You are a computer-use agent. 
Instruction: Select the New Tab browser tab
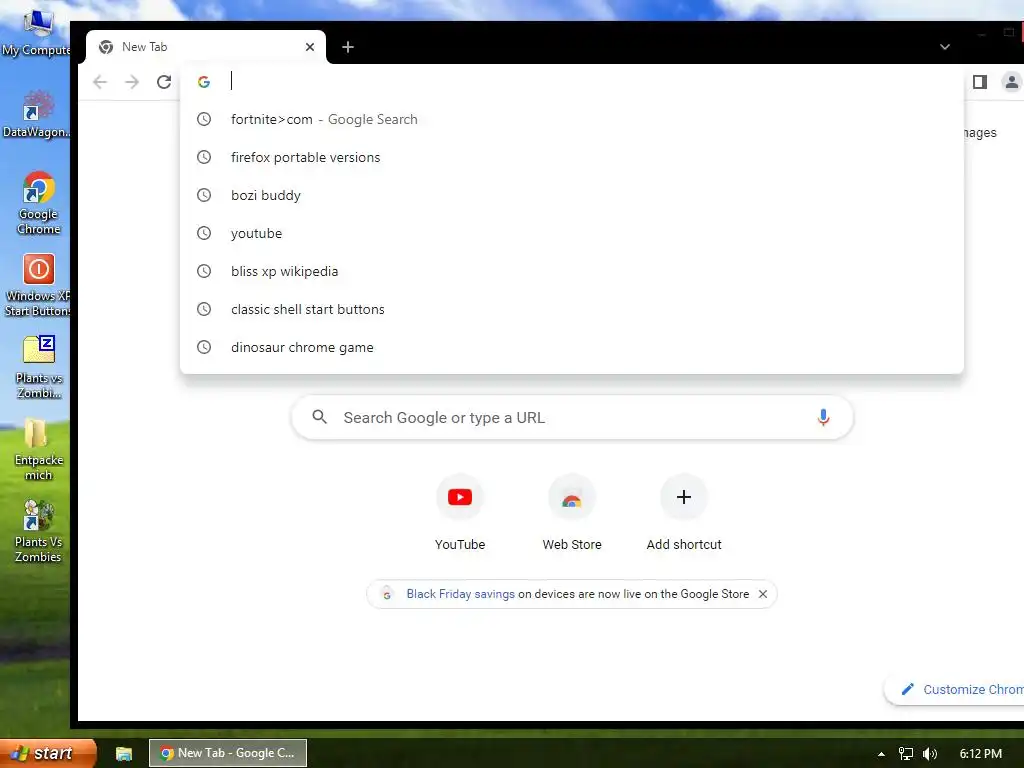[x=206, y=47]
